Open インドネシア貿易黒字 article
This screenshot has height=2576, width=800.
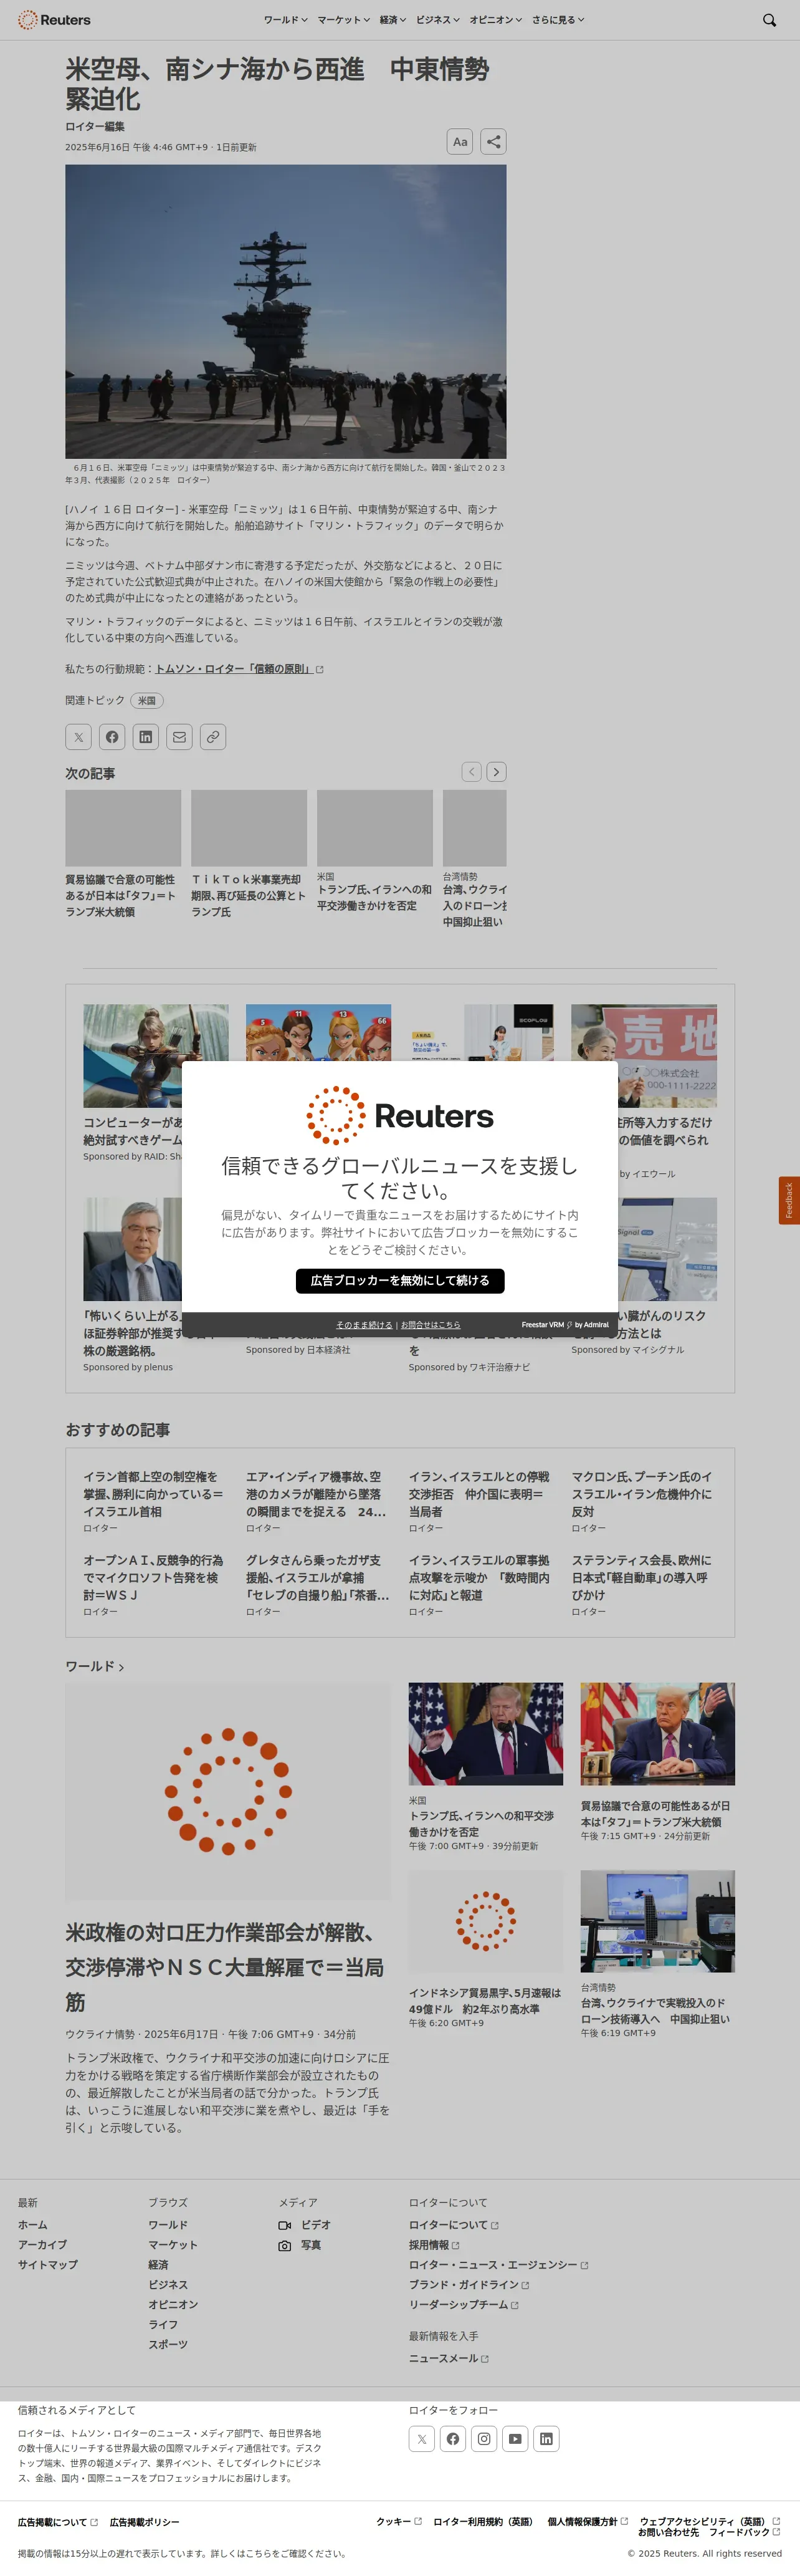point(485,2001)
